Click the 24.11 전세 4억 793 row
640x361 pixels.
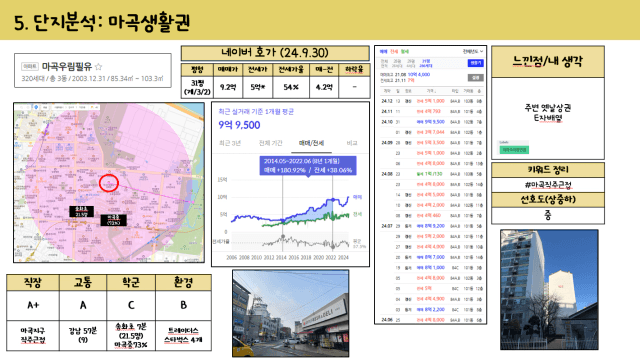pyautogui.click(x=431, y=111)
